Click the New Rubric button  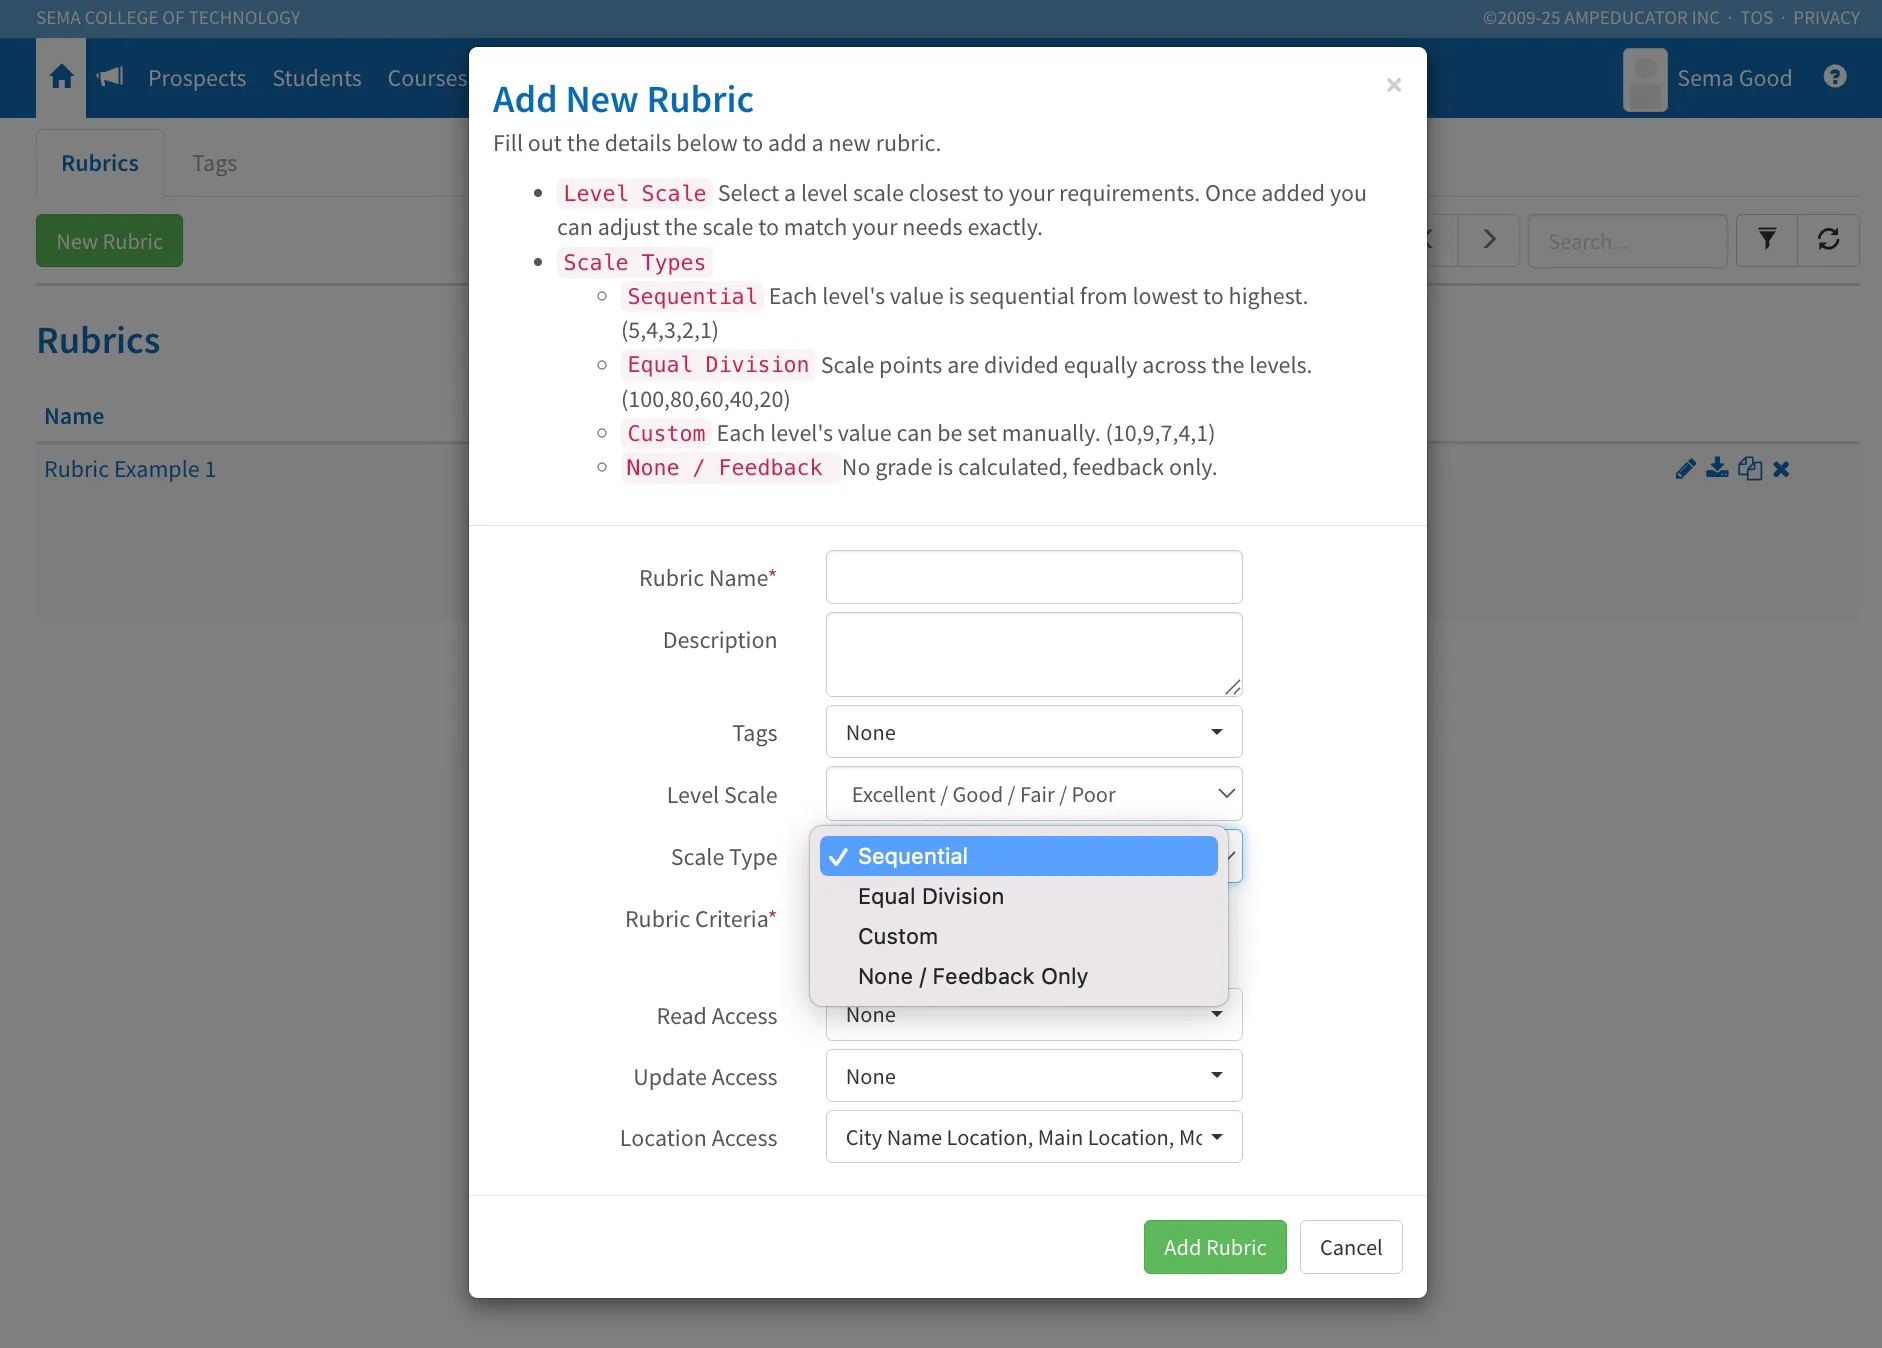109,241
